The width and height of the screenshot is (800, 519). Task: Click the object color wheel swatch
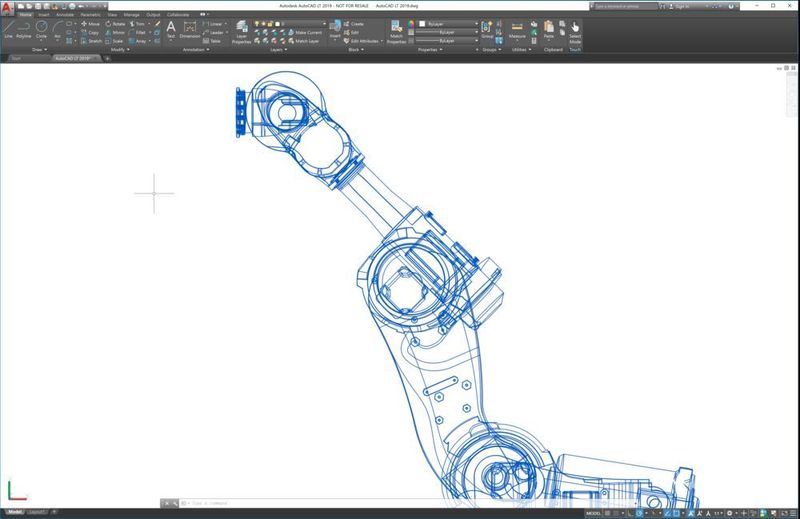(411, 24)
